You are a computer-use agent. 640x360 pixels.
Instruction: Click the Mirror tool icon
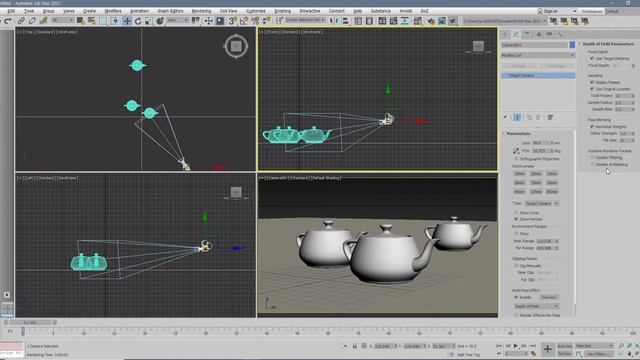(334, 21)
